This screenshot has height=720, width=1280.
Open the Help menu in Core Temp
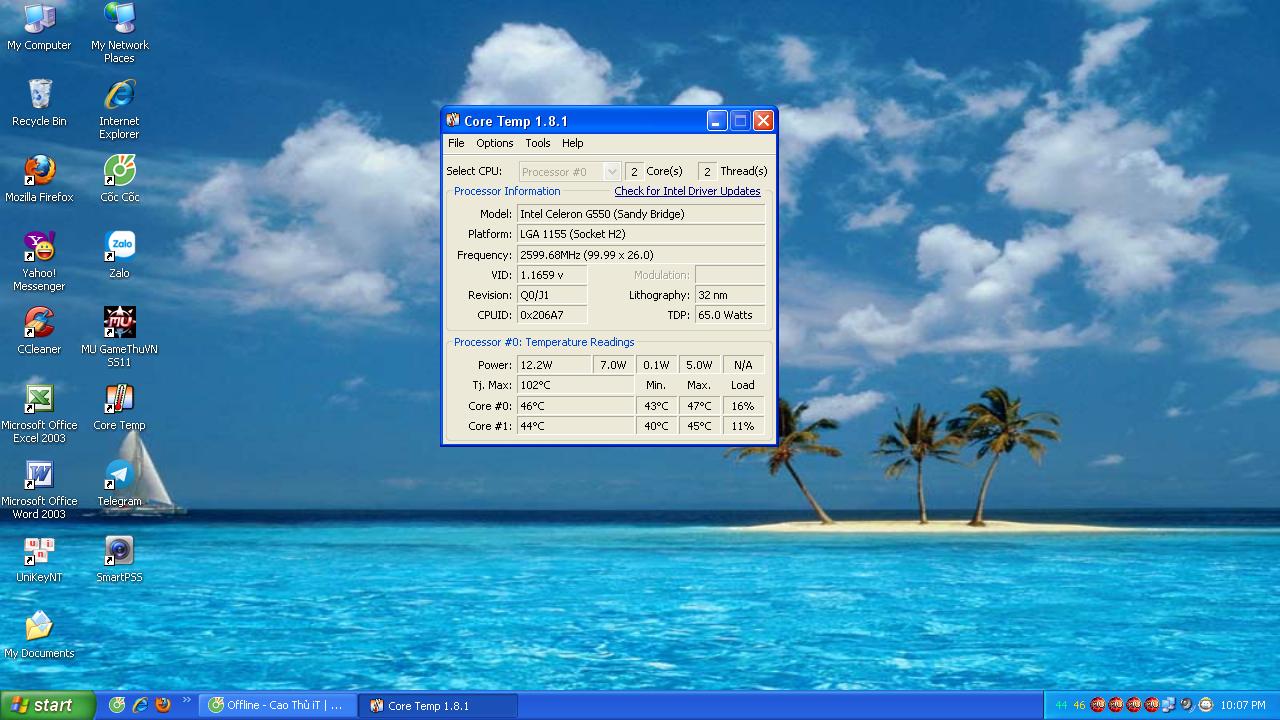(573, 143)
